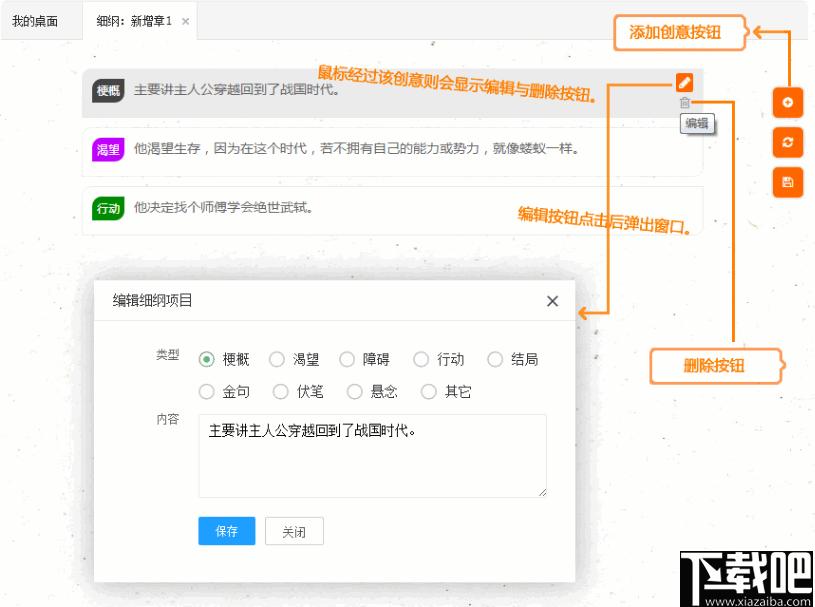Click the purple 渴望 tag badge
This screenshot has width=815, height=607.
pyautogui.click(x=107, y=150)
